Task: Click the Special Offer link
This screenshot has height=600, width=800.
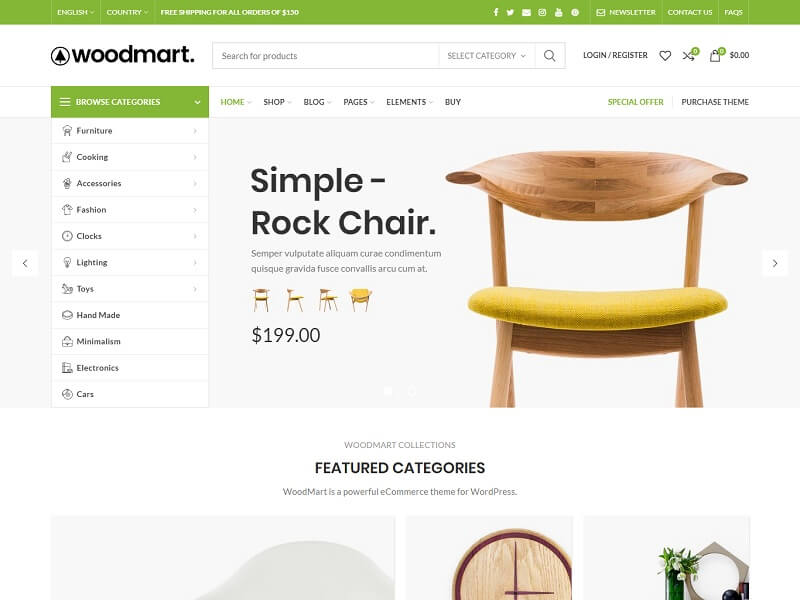Action: click(x=636, y=102)
